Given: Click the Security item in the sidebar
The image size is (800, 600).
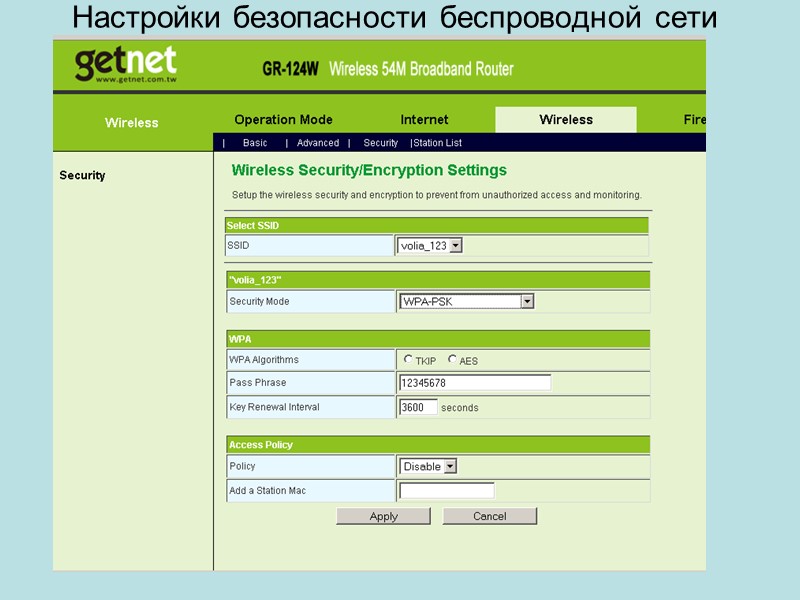Looking at the screenshot, I should pos(81,176).
